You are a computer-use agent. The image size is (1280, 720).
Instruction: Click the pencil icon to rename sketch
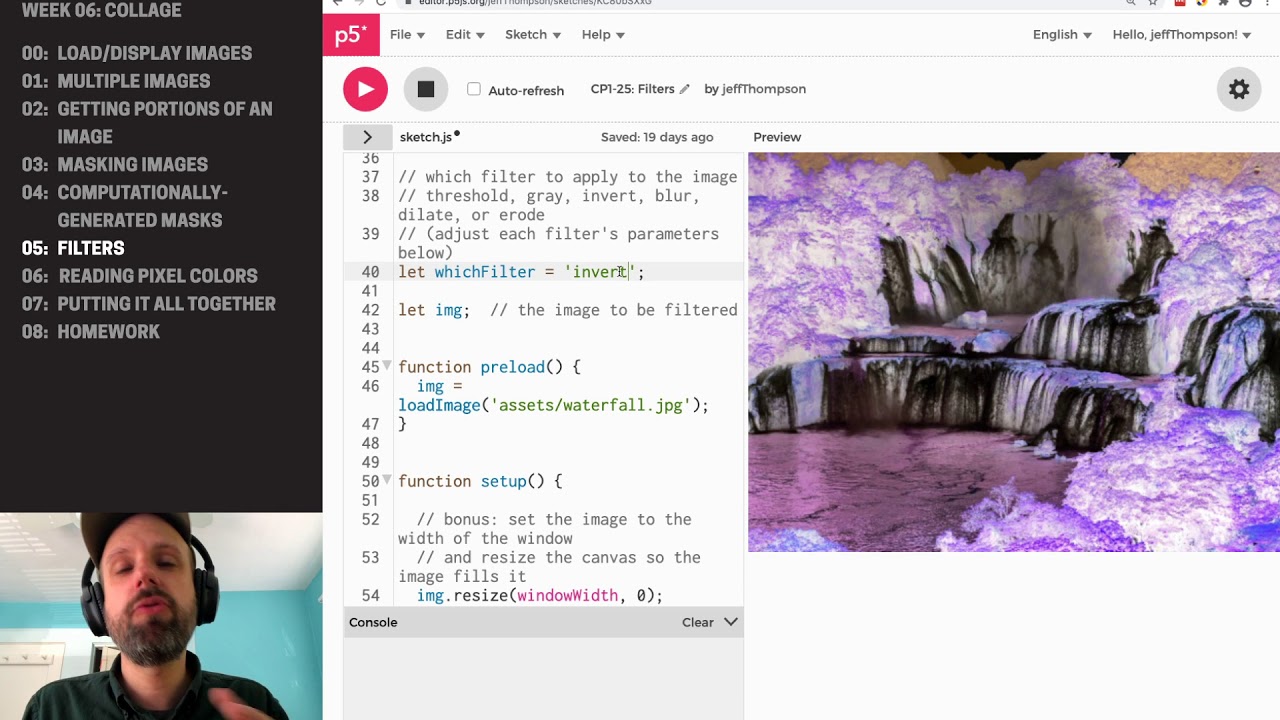coord(684,89)
